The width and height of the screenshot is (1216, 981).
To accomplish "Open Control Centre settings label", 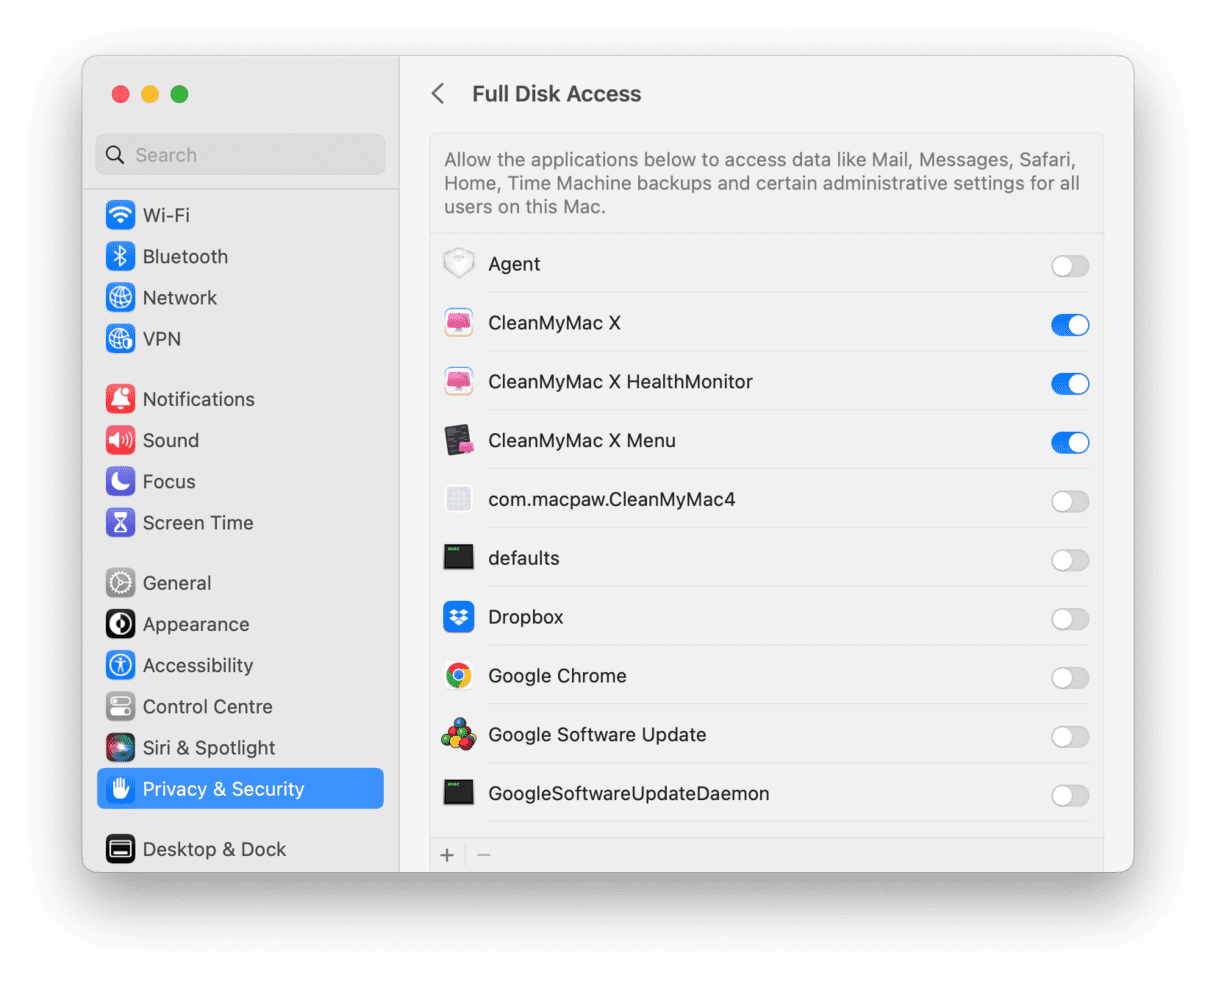I will coord(208,706).
